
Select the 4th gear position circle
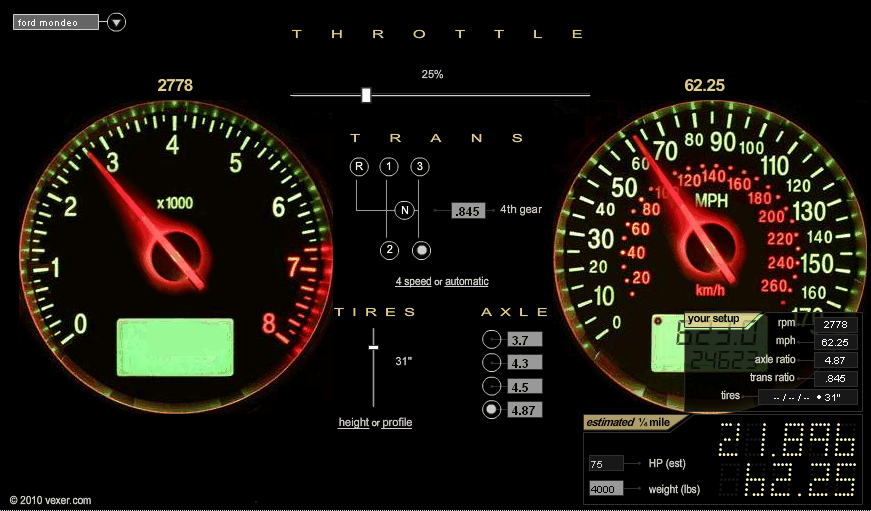tap(421, 250)
